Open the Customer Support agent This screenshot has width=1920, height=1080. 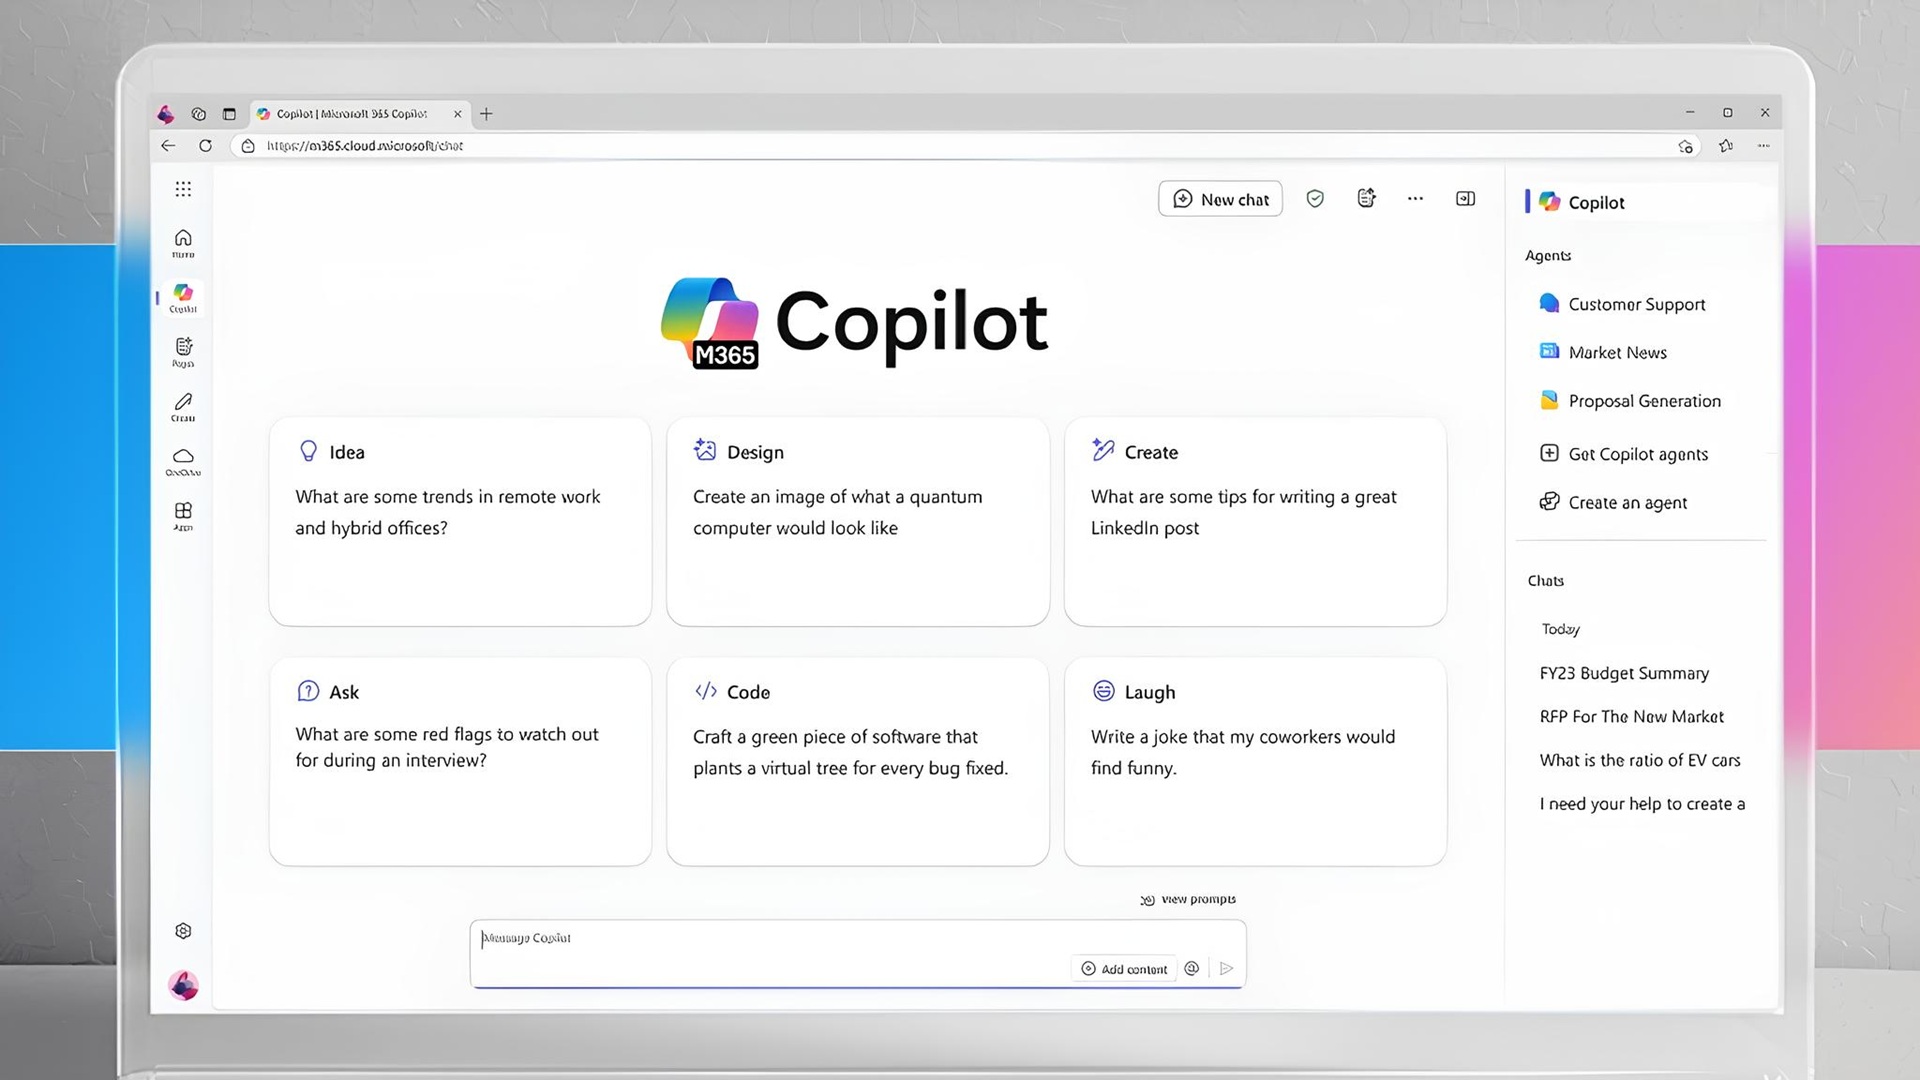(x=1636, y=303)
